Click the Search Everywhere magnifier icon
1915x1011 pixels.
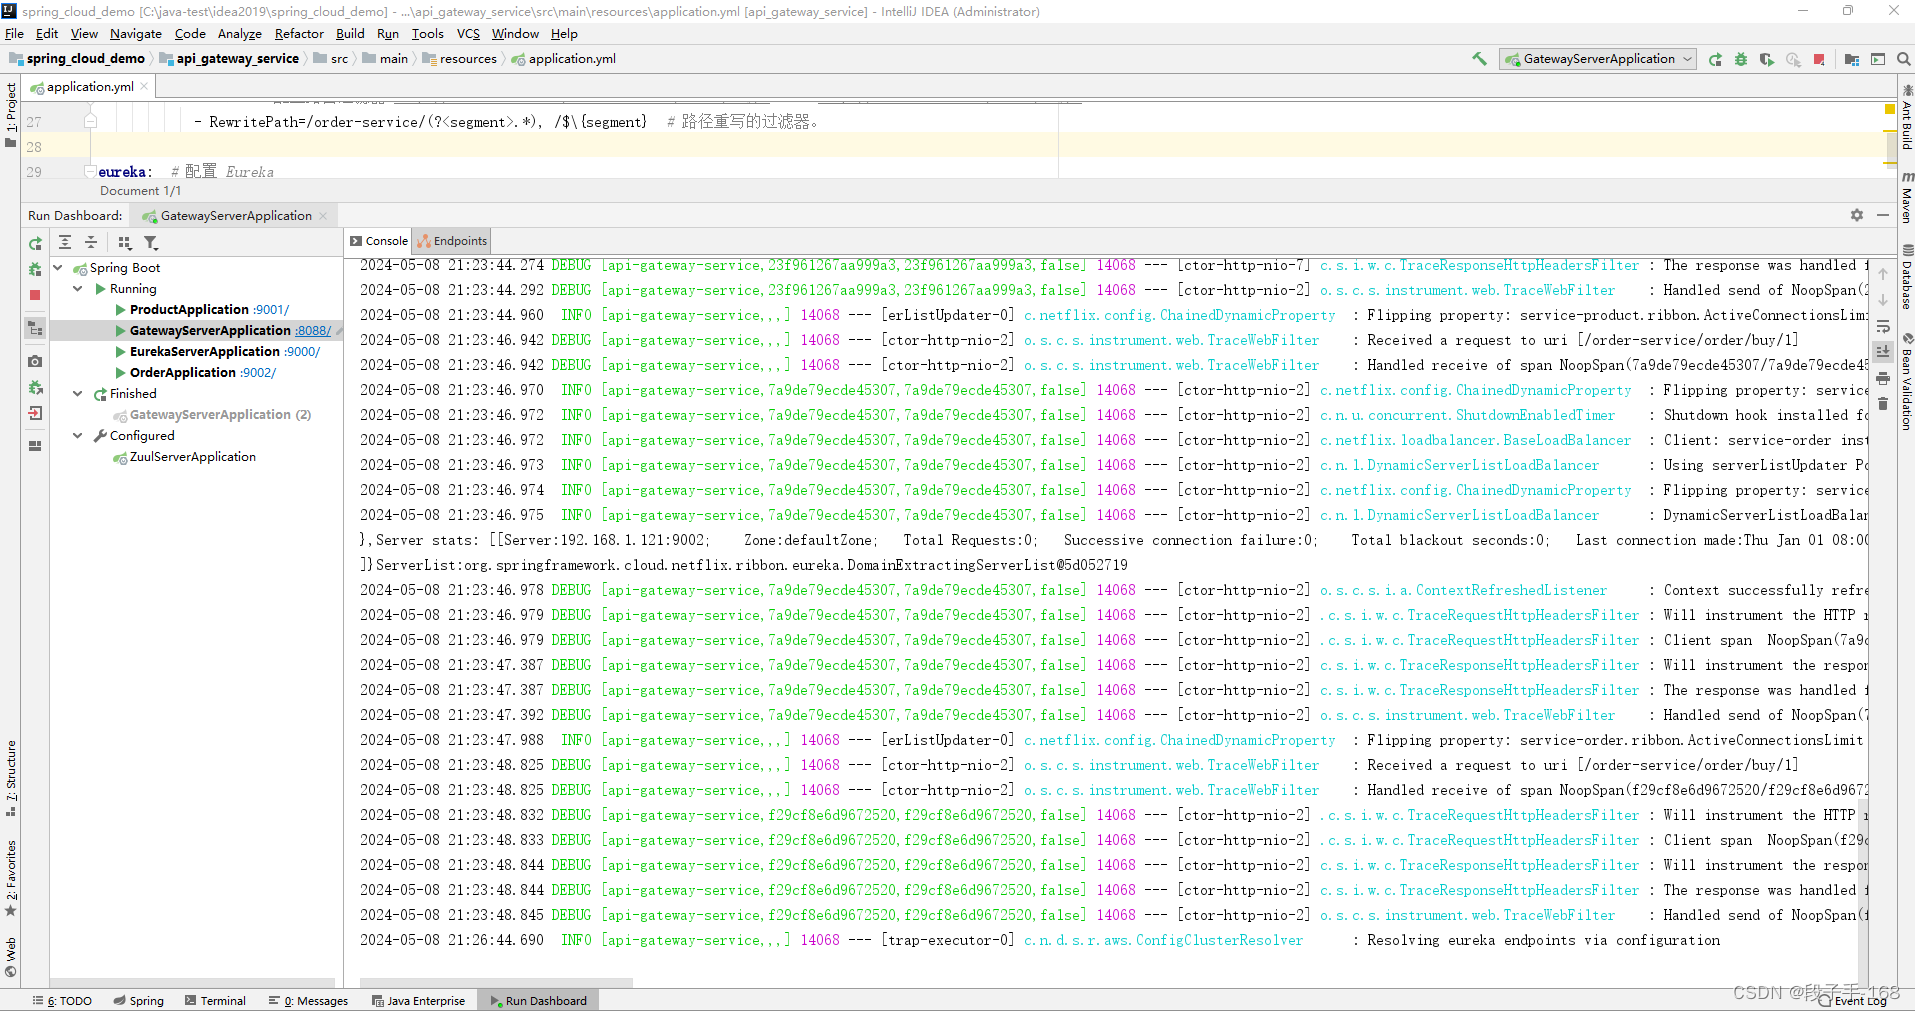1904,59
